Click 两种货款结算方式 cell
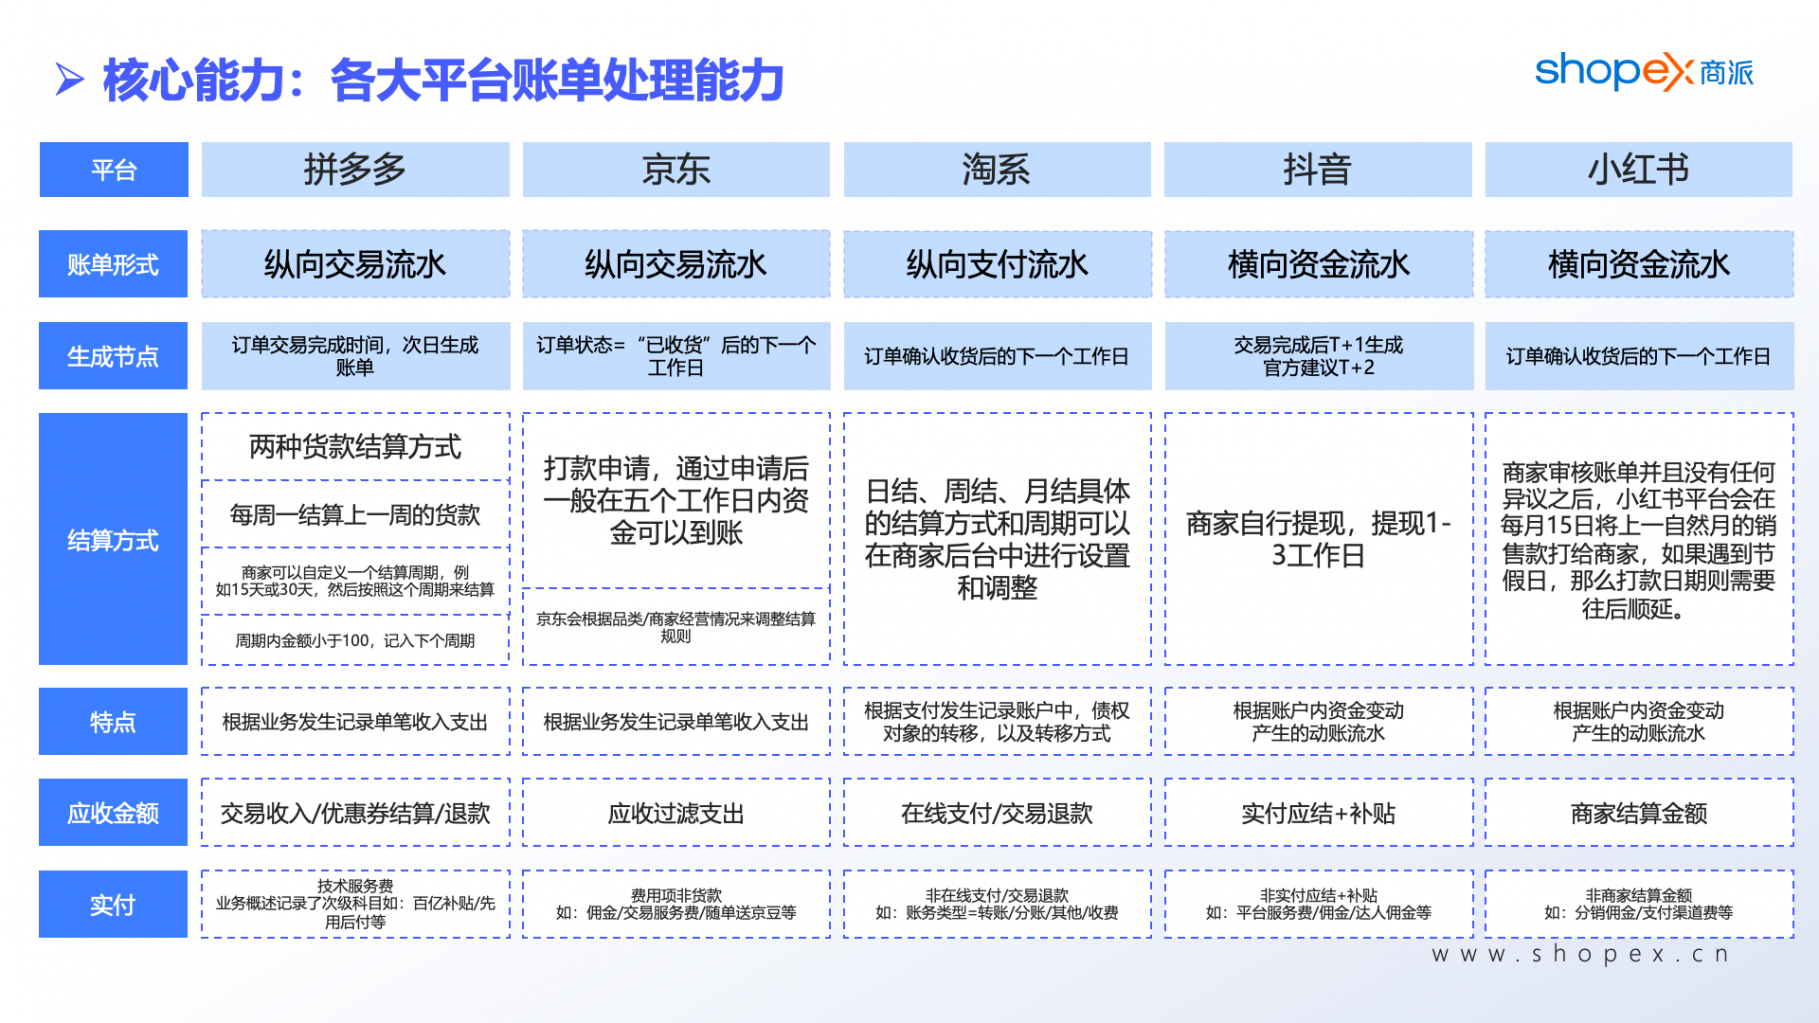Viewport: 1819px width, 1023px height. pyautogui.click(x=355, y=446)
